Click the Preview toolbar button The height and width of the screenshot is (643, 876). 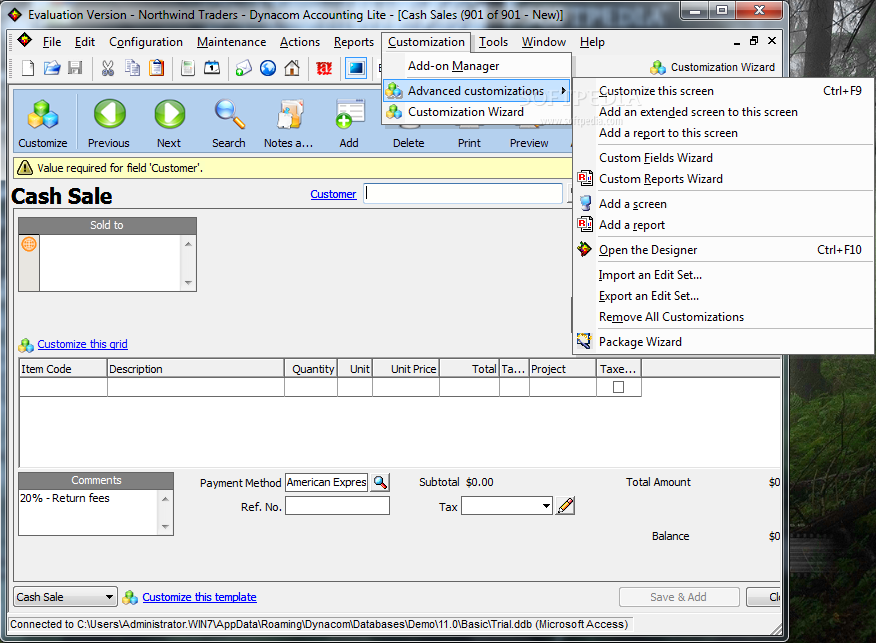click(529, 143)
